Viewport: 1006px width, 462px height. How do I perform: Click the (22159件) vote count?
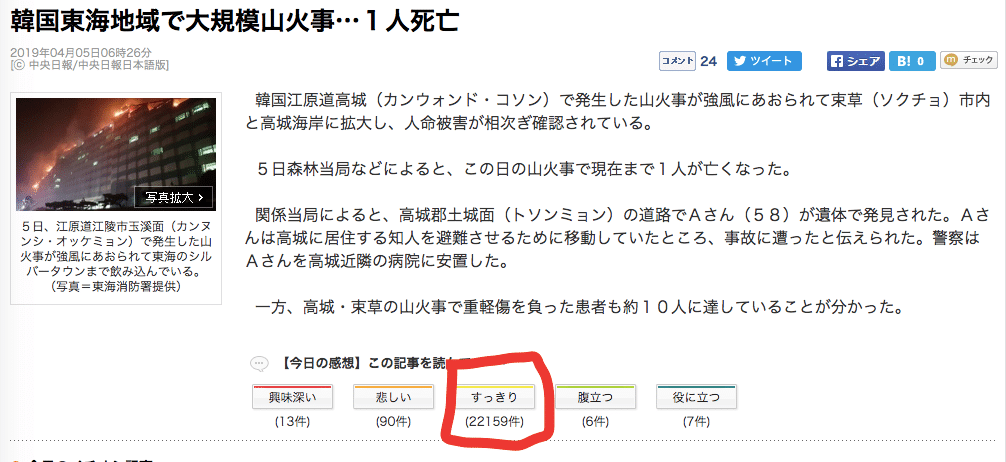tap(495, 422)
